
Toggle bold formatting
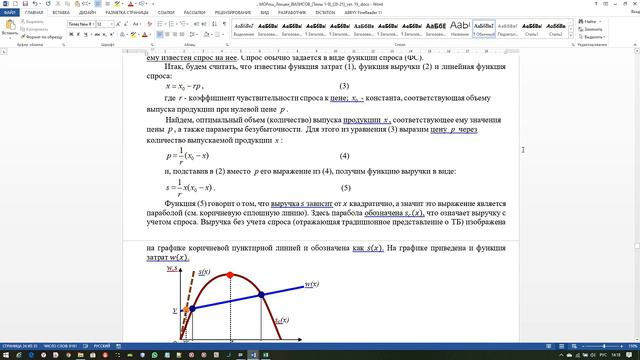[71, 35]
